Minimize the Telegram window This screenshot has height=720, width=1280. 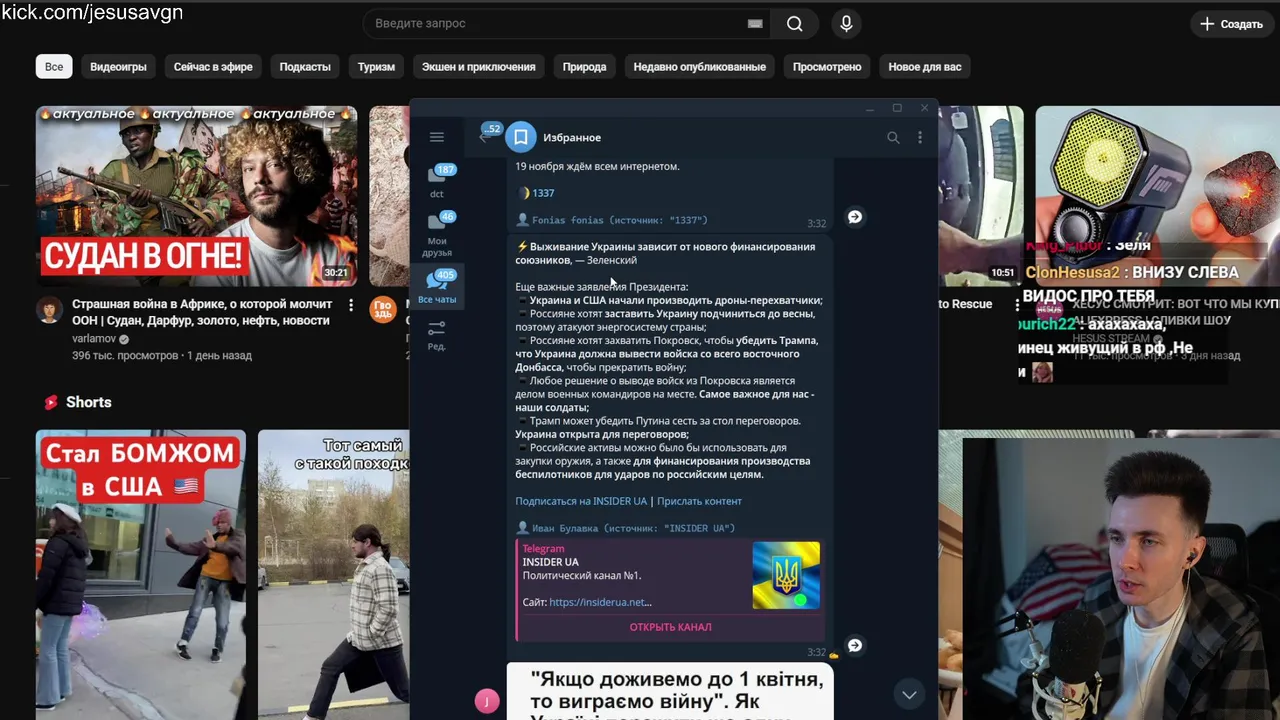pos(870,108)
